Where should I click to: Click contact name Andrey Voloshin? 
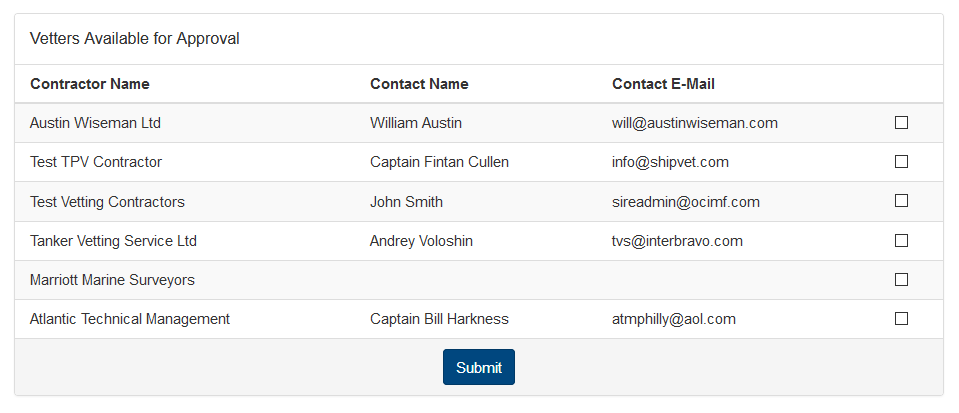pos(421,241)
